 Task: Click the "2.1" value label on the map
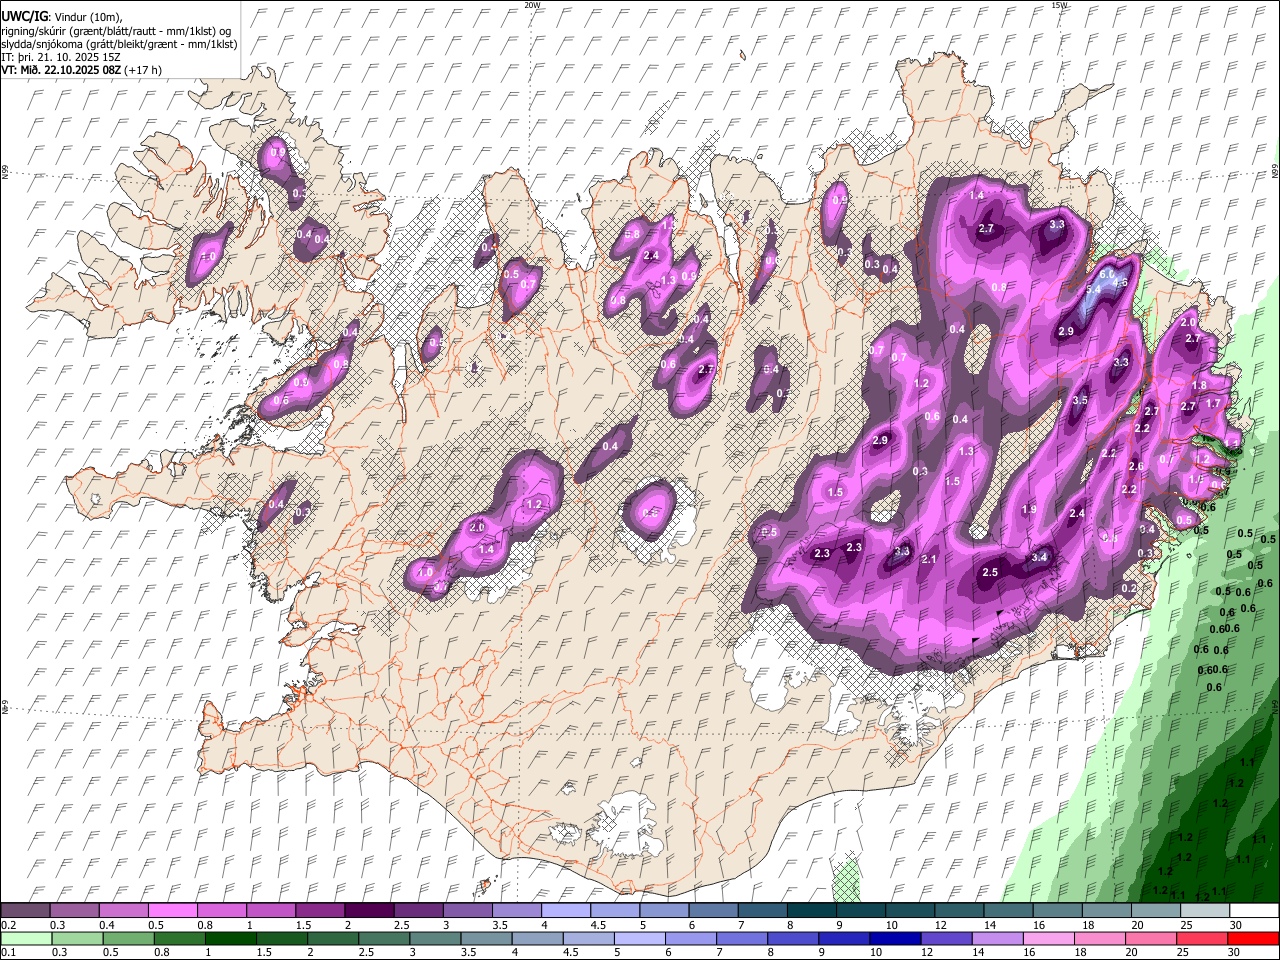(x=928, y=559)
